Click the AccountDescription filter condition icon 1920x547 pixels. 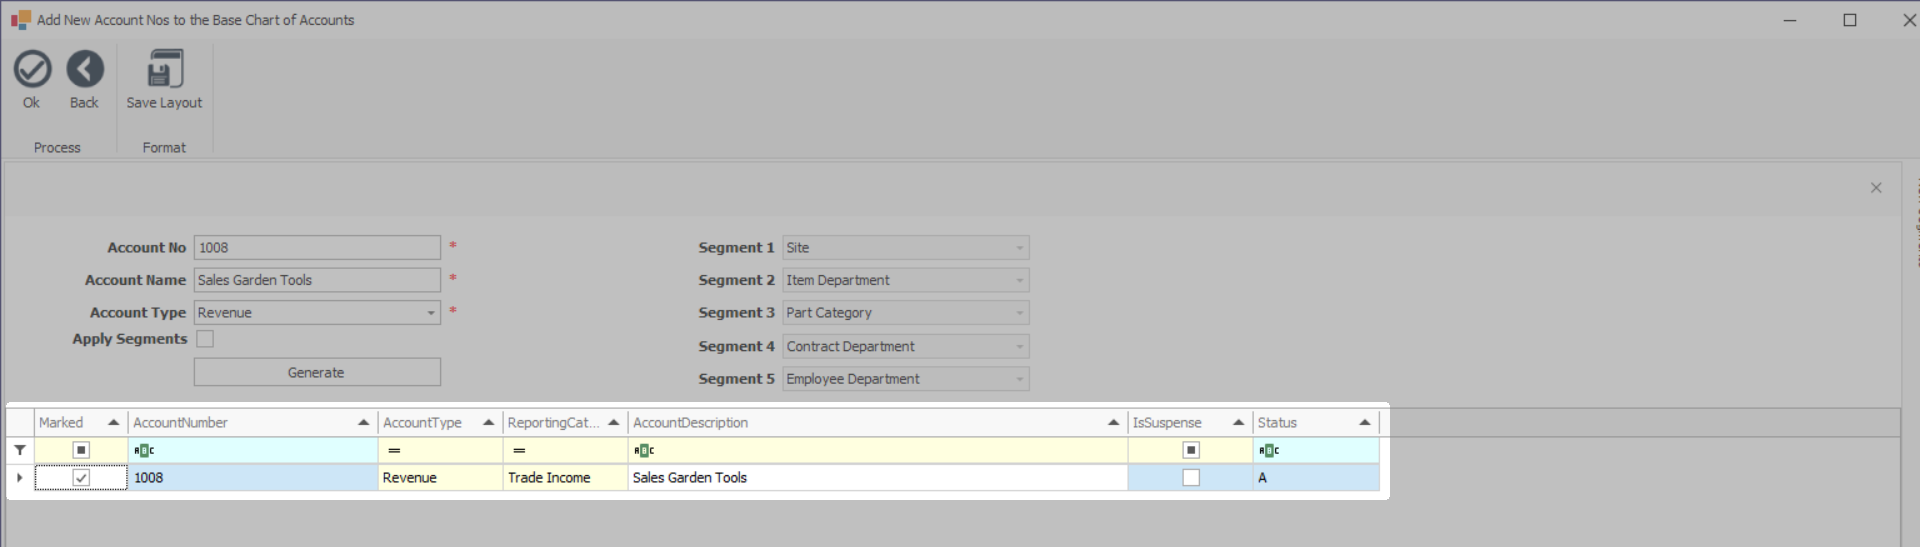coord(644,451)
